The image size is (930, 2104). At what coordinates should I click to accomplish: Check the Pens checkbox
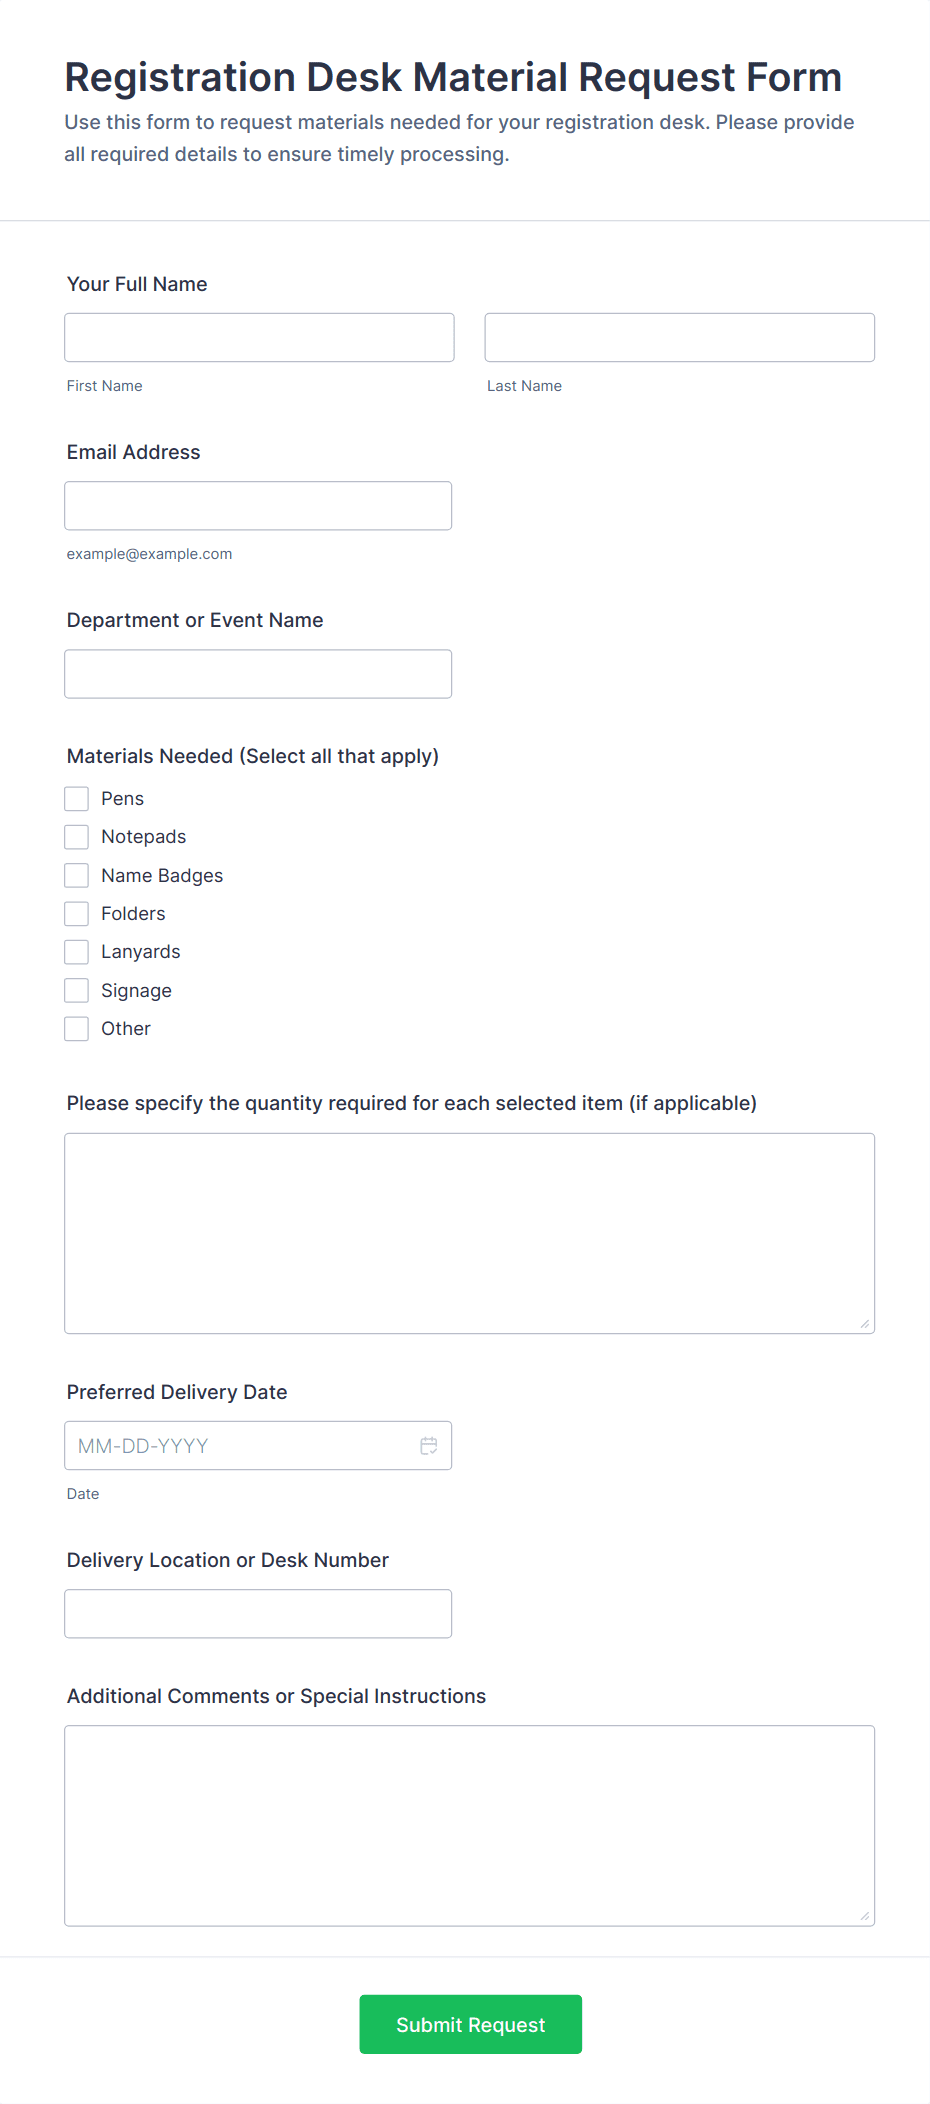[76, 798]
